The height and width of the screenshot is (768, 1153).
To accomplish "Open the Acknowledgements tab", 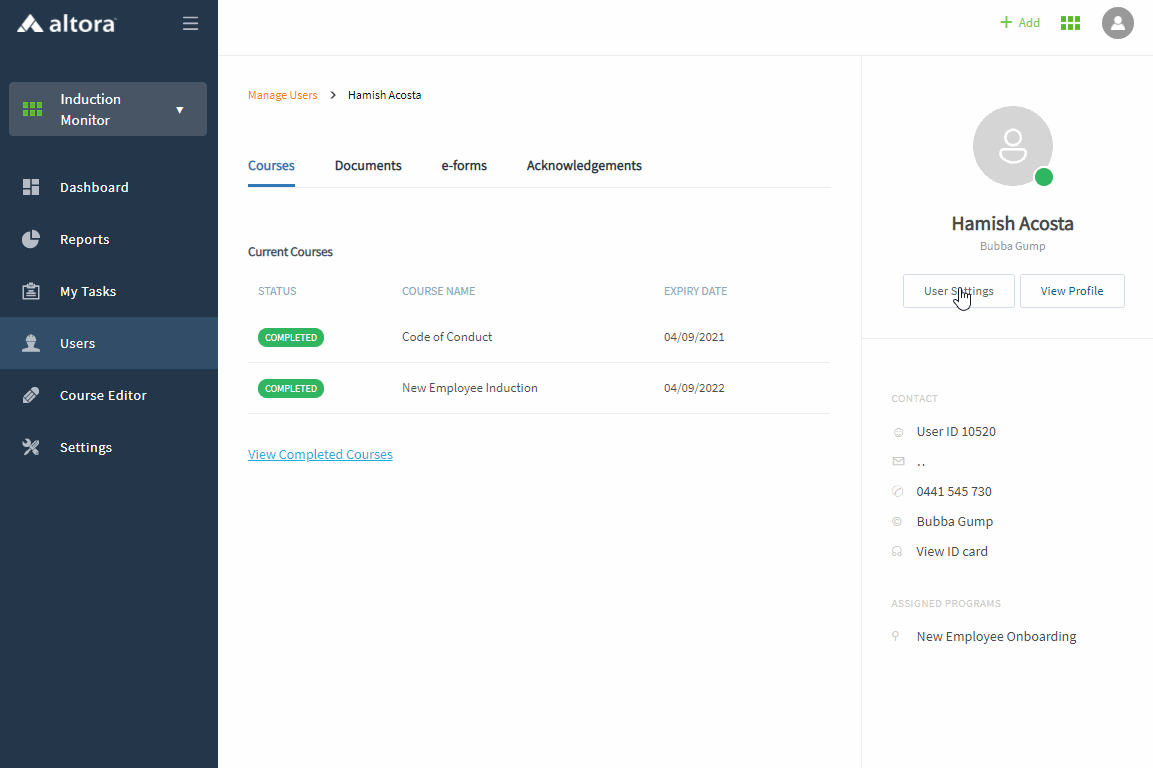I will [584, 166].
